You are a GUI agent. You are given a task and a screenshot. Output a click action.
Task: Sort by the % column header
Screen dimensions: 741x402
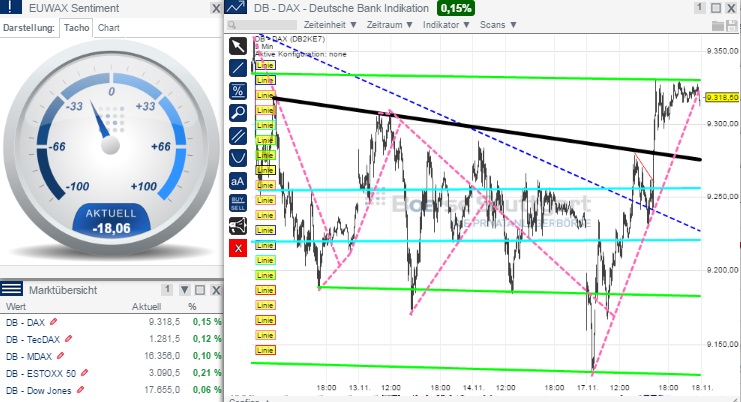(192, 307)
